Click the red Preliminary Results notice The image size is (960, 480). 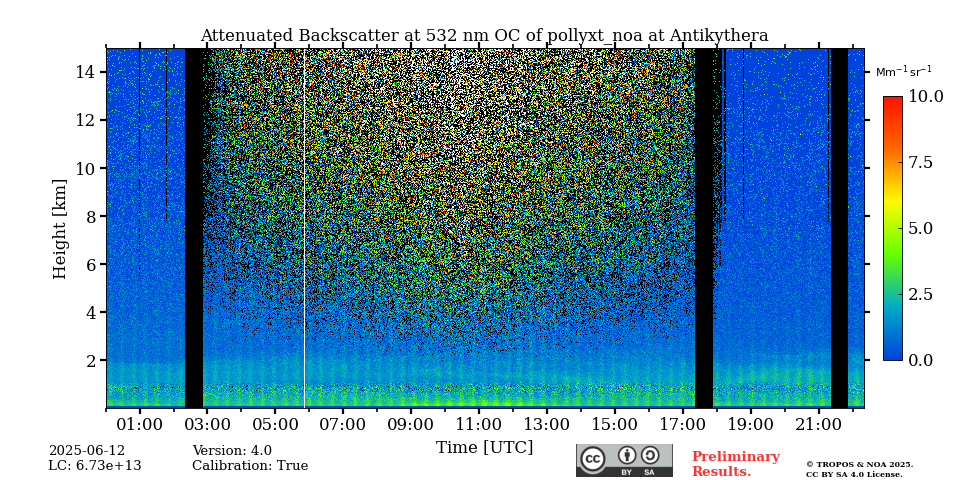pos(736,464)
